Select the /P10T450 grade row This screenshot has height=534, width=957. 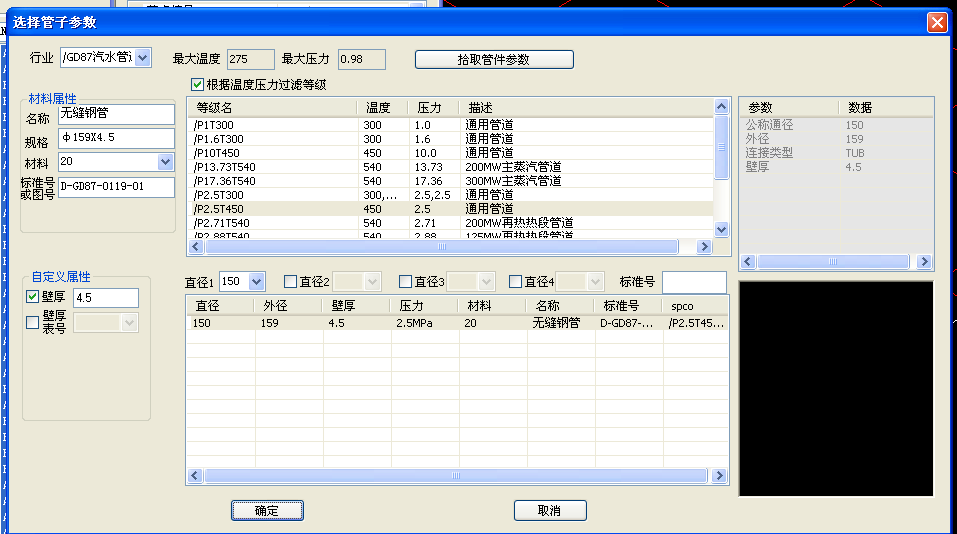click(216, 153)
